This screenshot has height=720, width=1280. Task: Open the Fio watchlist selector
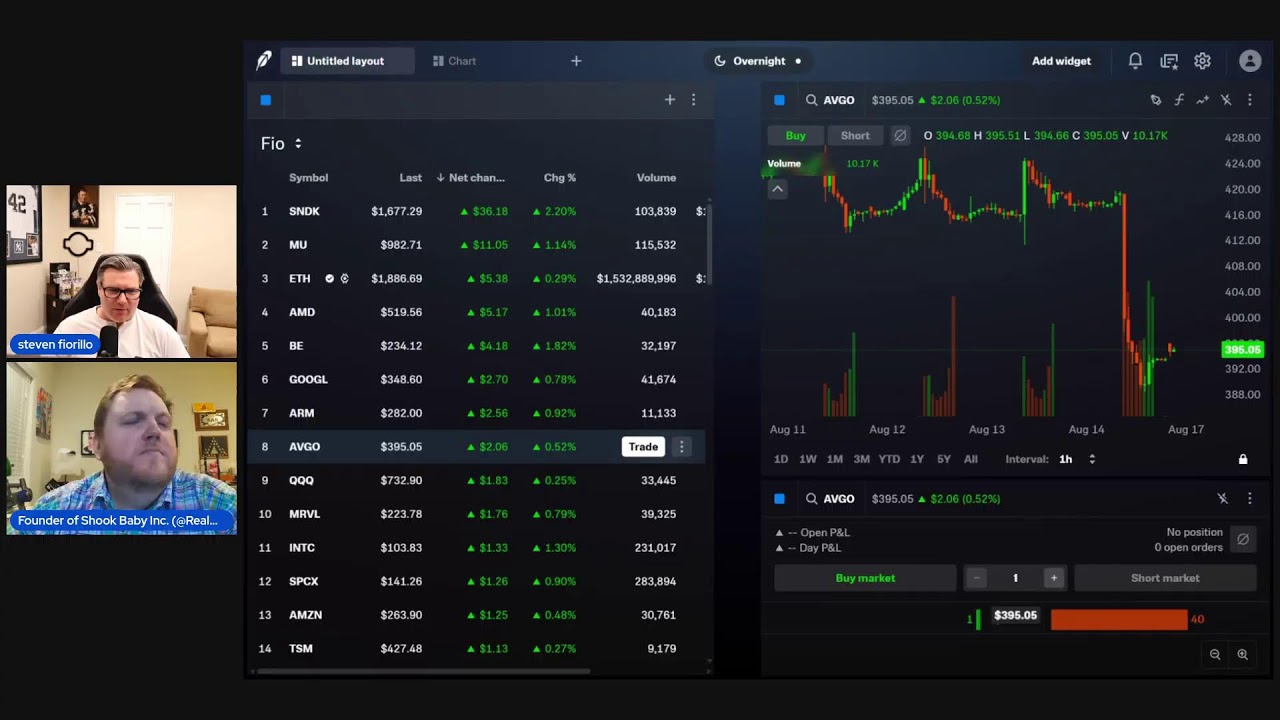click(x=281, y=144)
